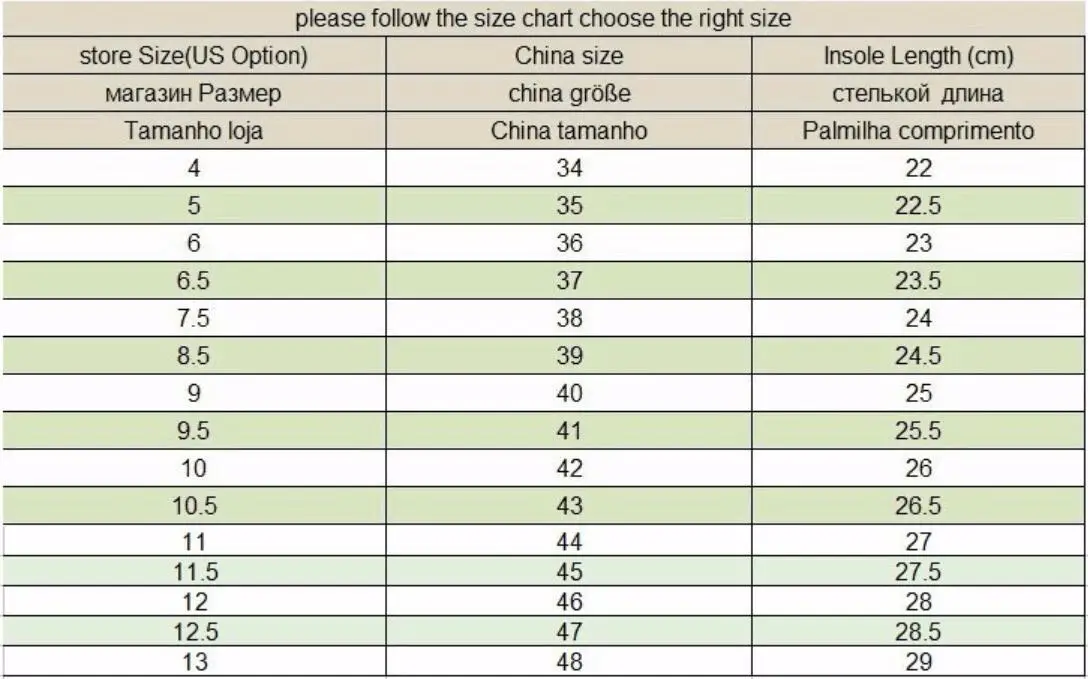
Task: Select China size 38 cell
Action: [x=568, y=318]
